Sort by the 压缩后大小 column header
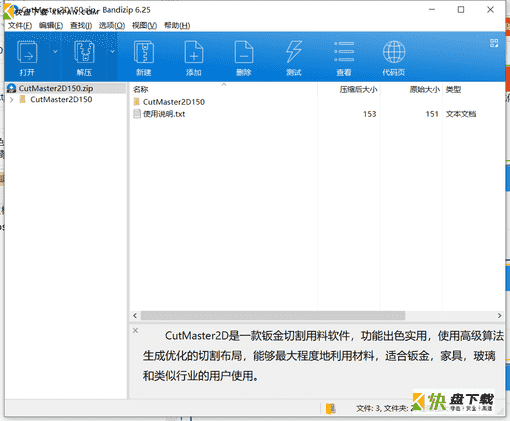Viewport: 510px width, 421px height. pos(358,89)
